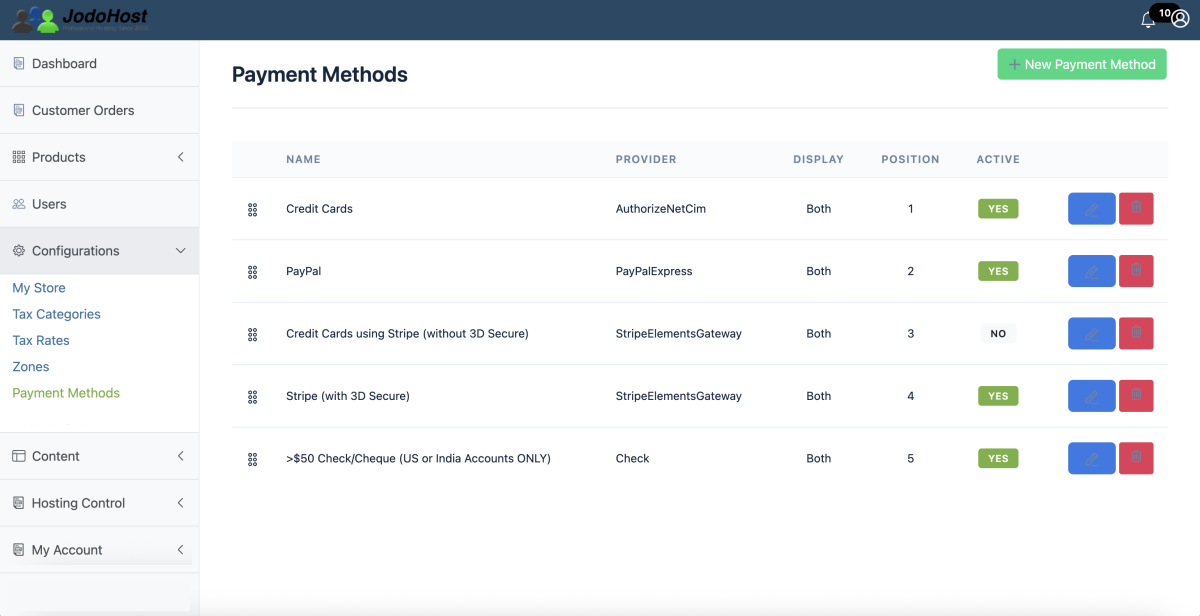Delete the Stripe (with 3D Secure) method

1136,396
